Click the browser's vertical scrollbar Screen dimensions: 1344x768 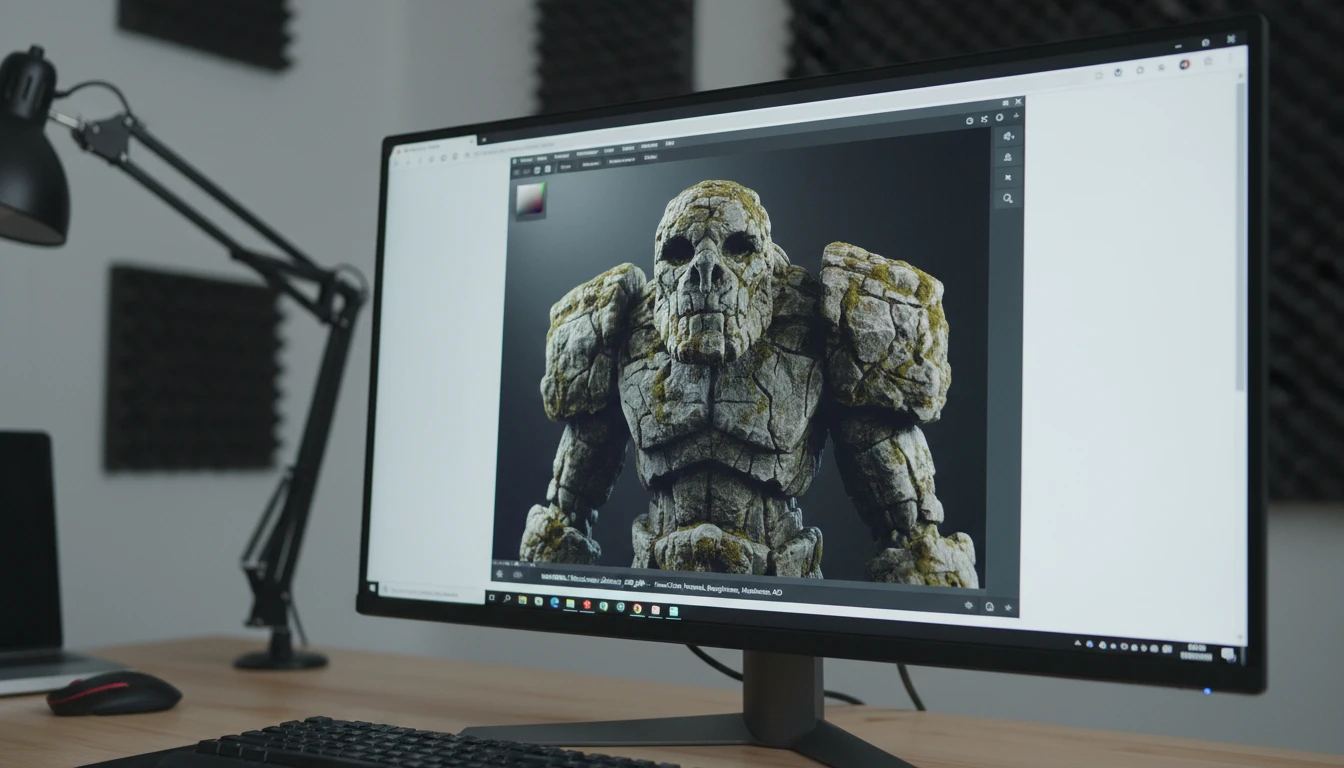[1241, 235]
